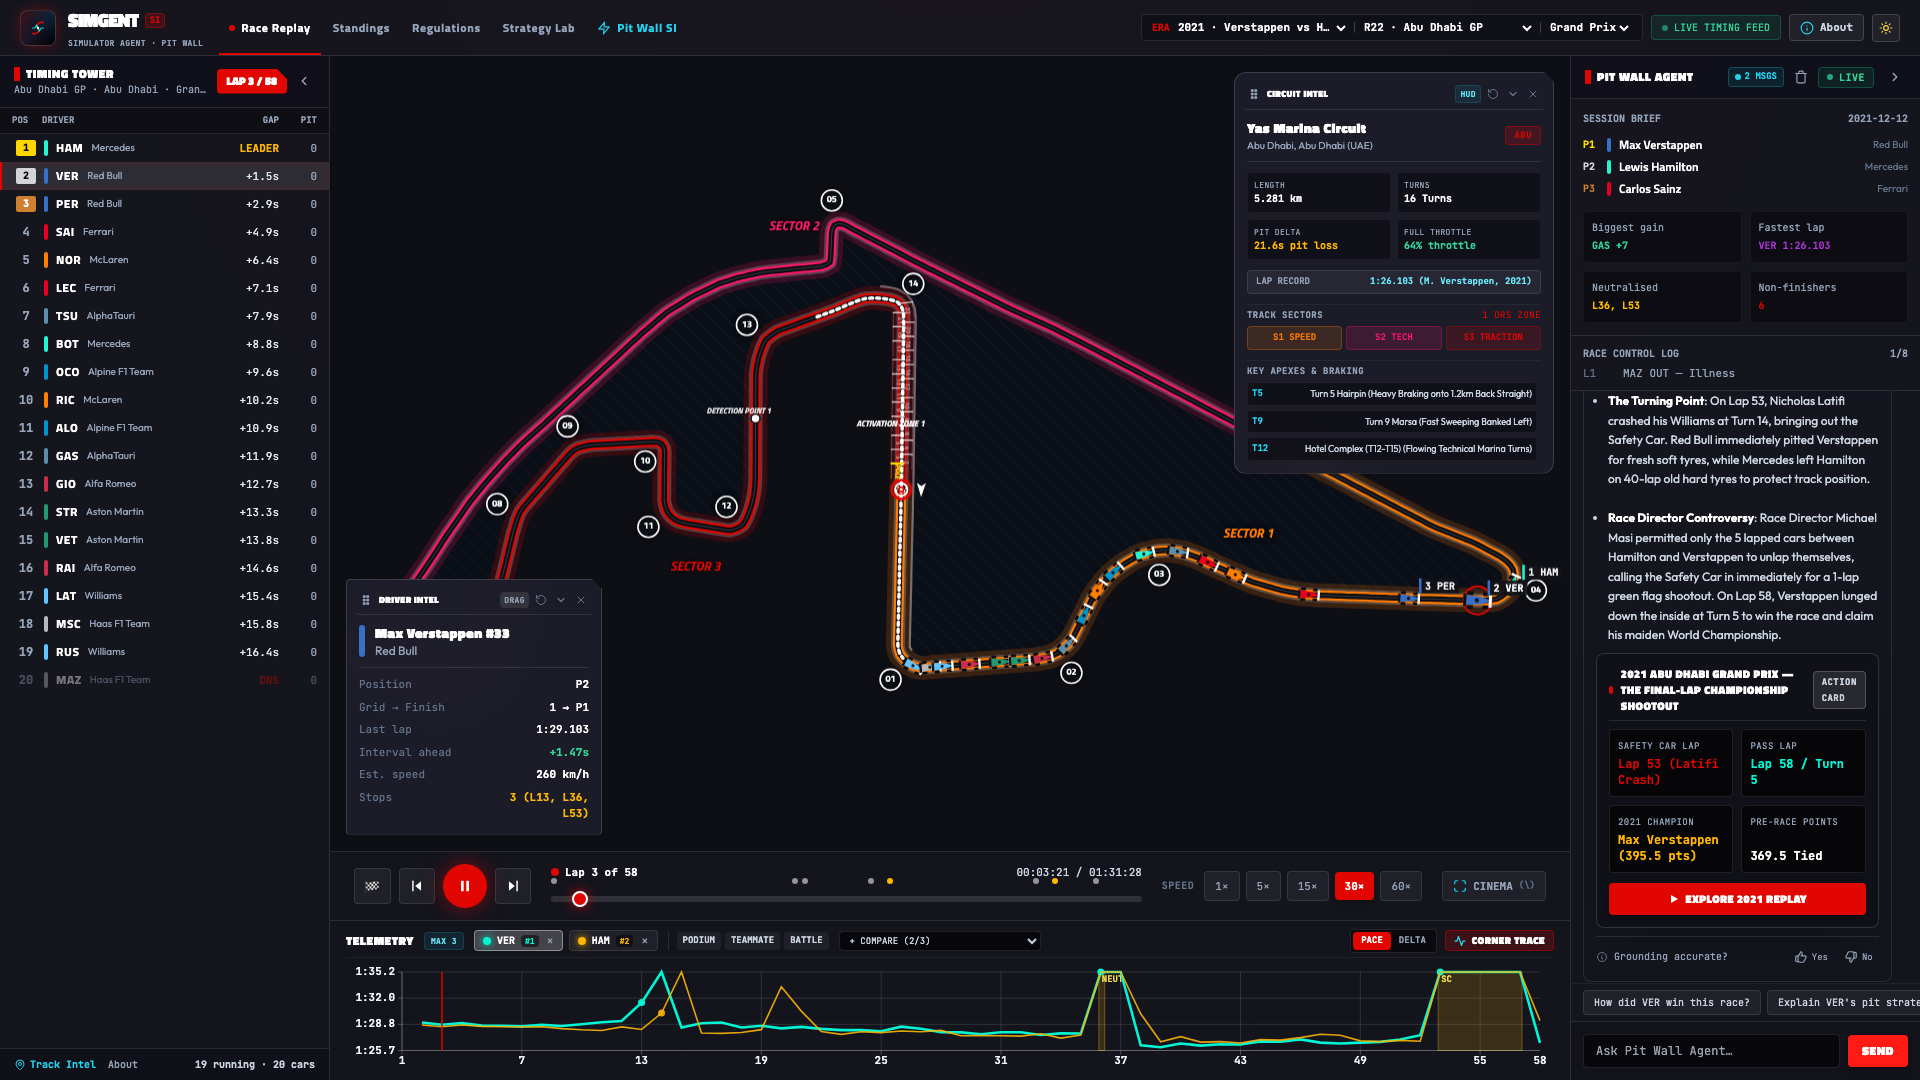Clear the Pit Wall Agent chat with trash icon
This screenshot has height=1080, width=1920.
1801,77
